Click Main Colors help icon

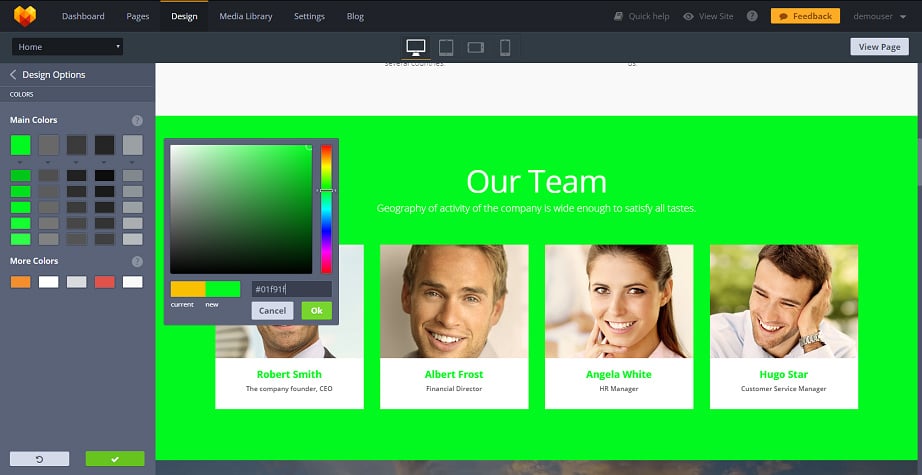[137, 121]
